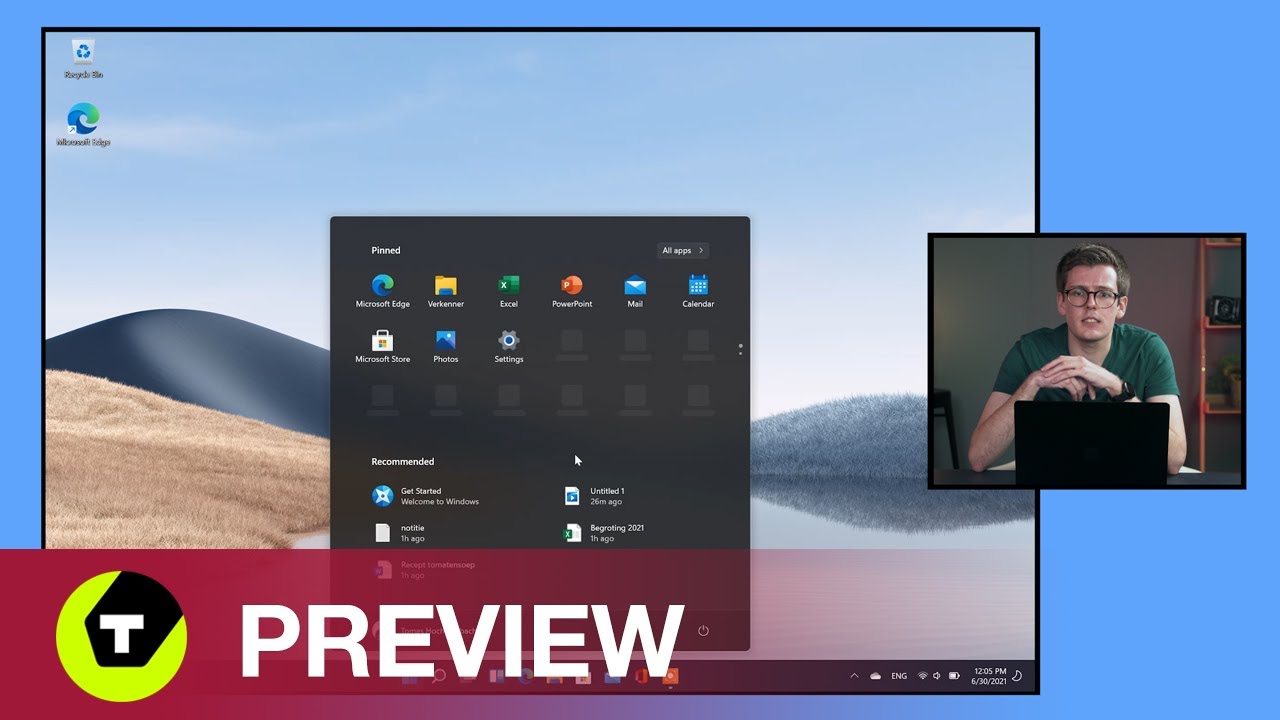Open the Photos app
Viewport: 1280px width, 720px height.
point(446,346)
